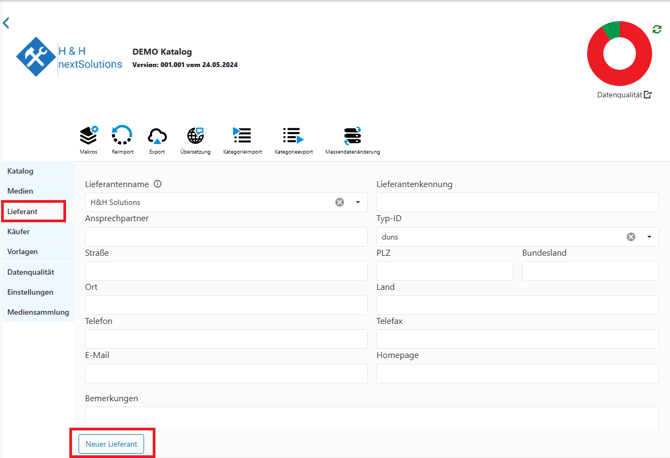Click the green refresh icon
The image size is (670, 458).
point(657,30)
